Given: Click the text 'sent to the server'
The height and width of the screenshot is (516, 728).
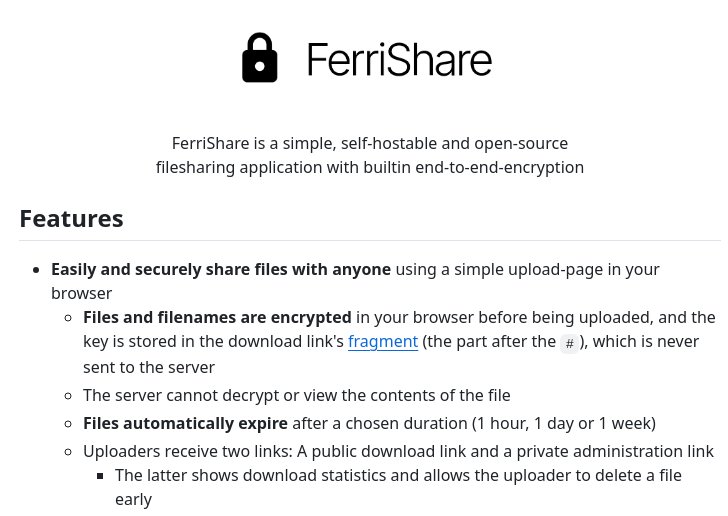Looking at the screenshot, I should (x=149, y=367).
